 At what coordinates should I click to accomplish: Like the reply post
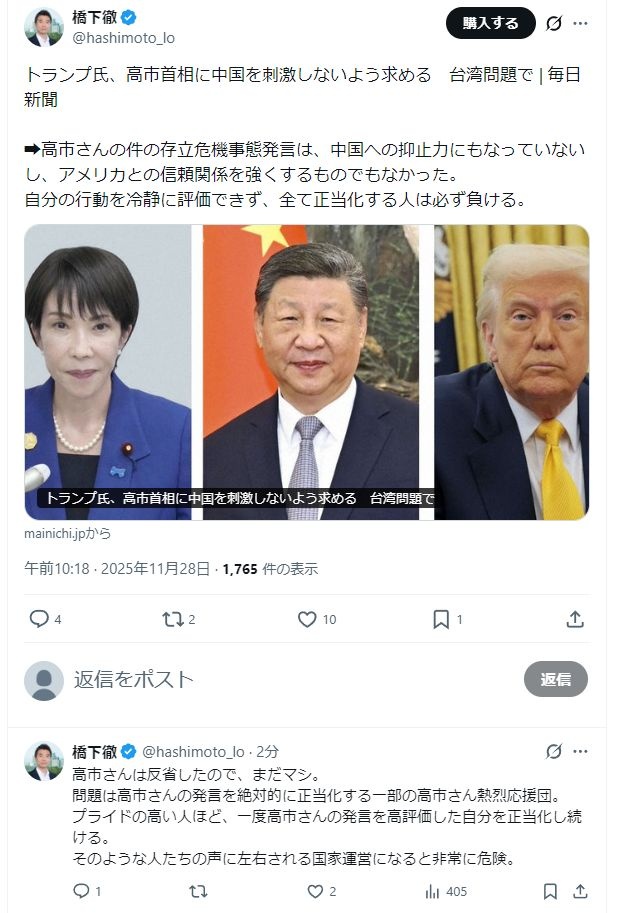pos(315,891)
